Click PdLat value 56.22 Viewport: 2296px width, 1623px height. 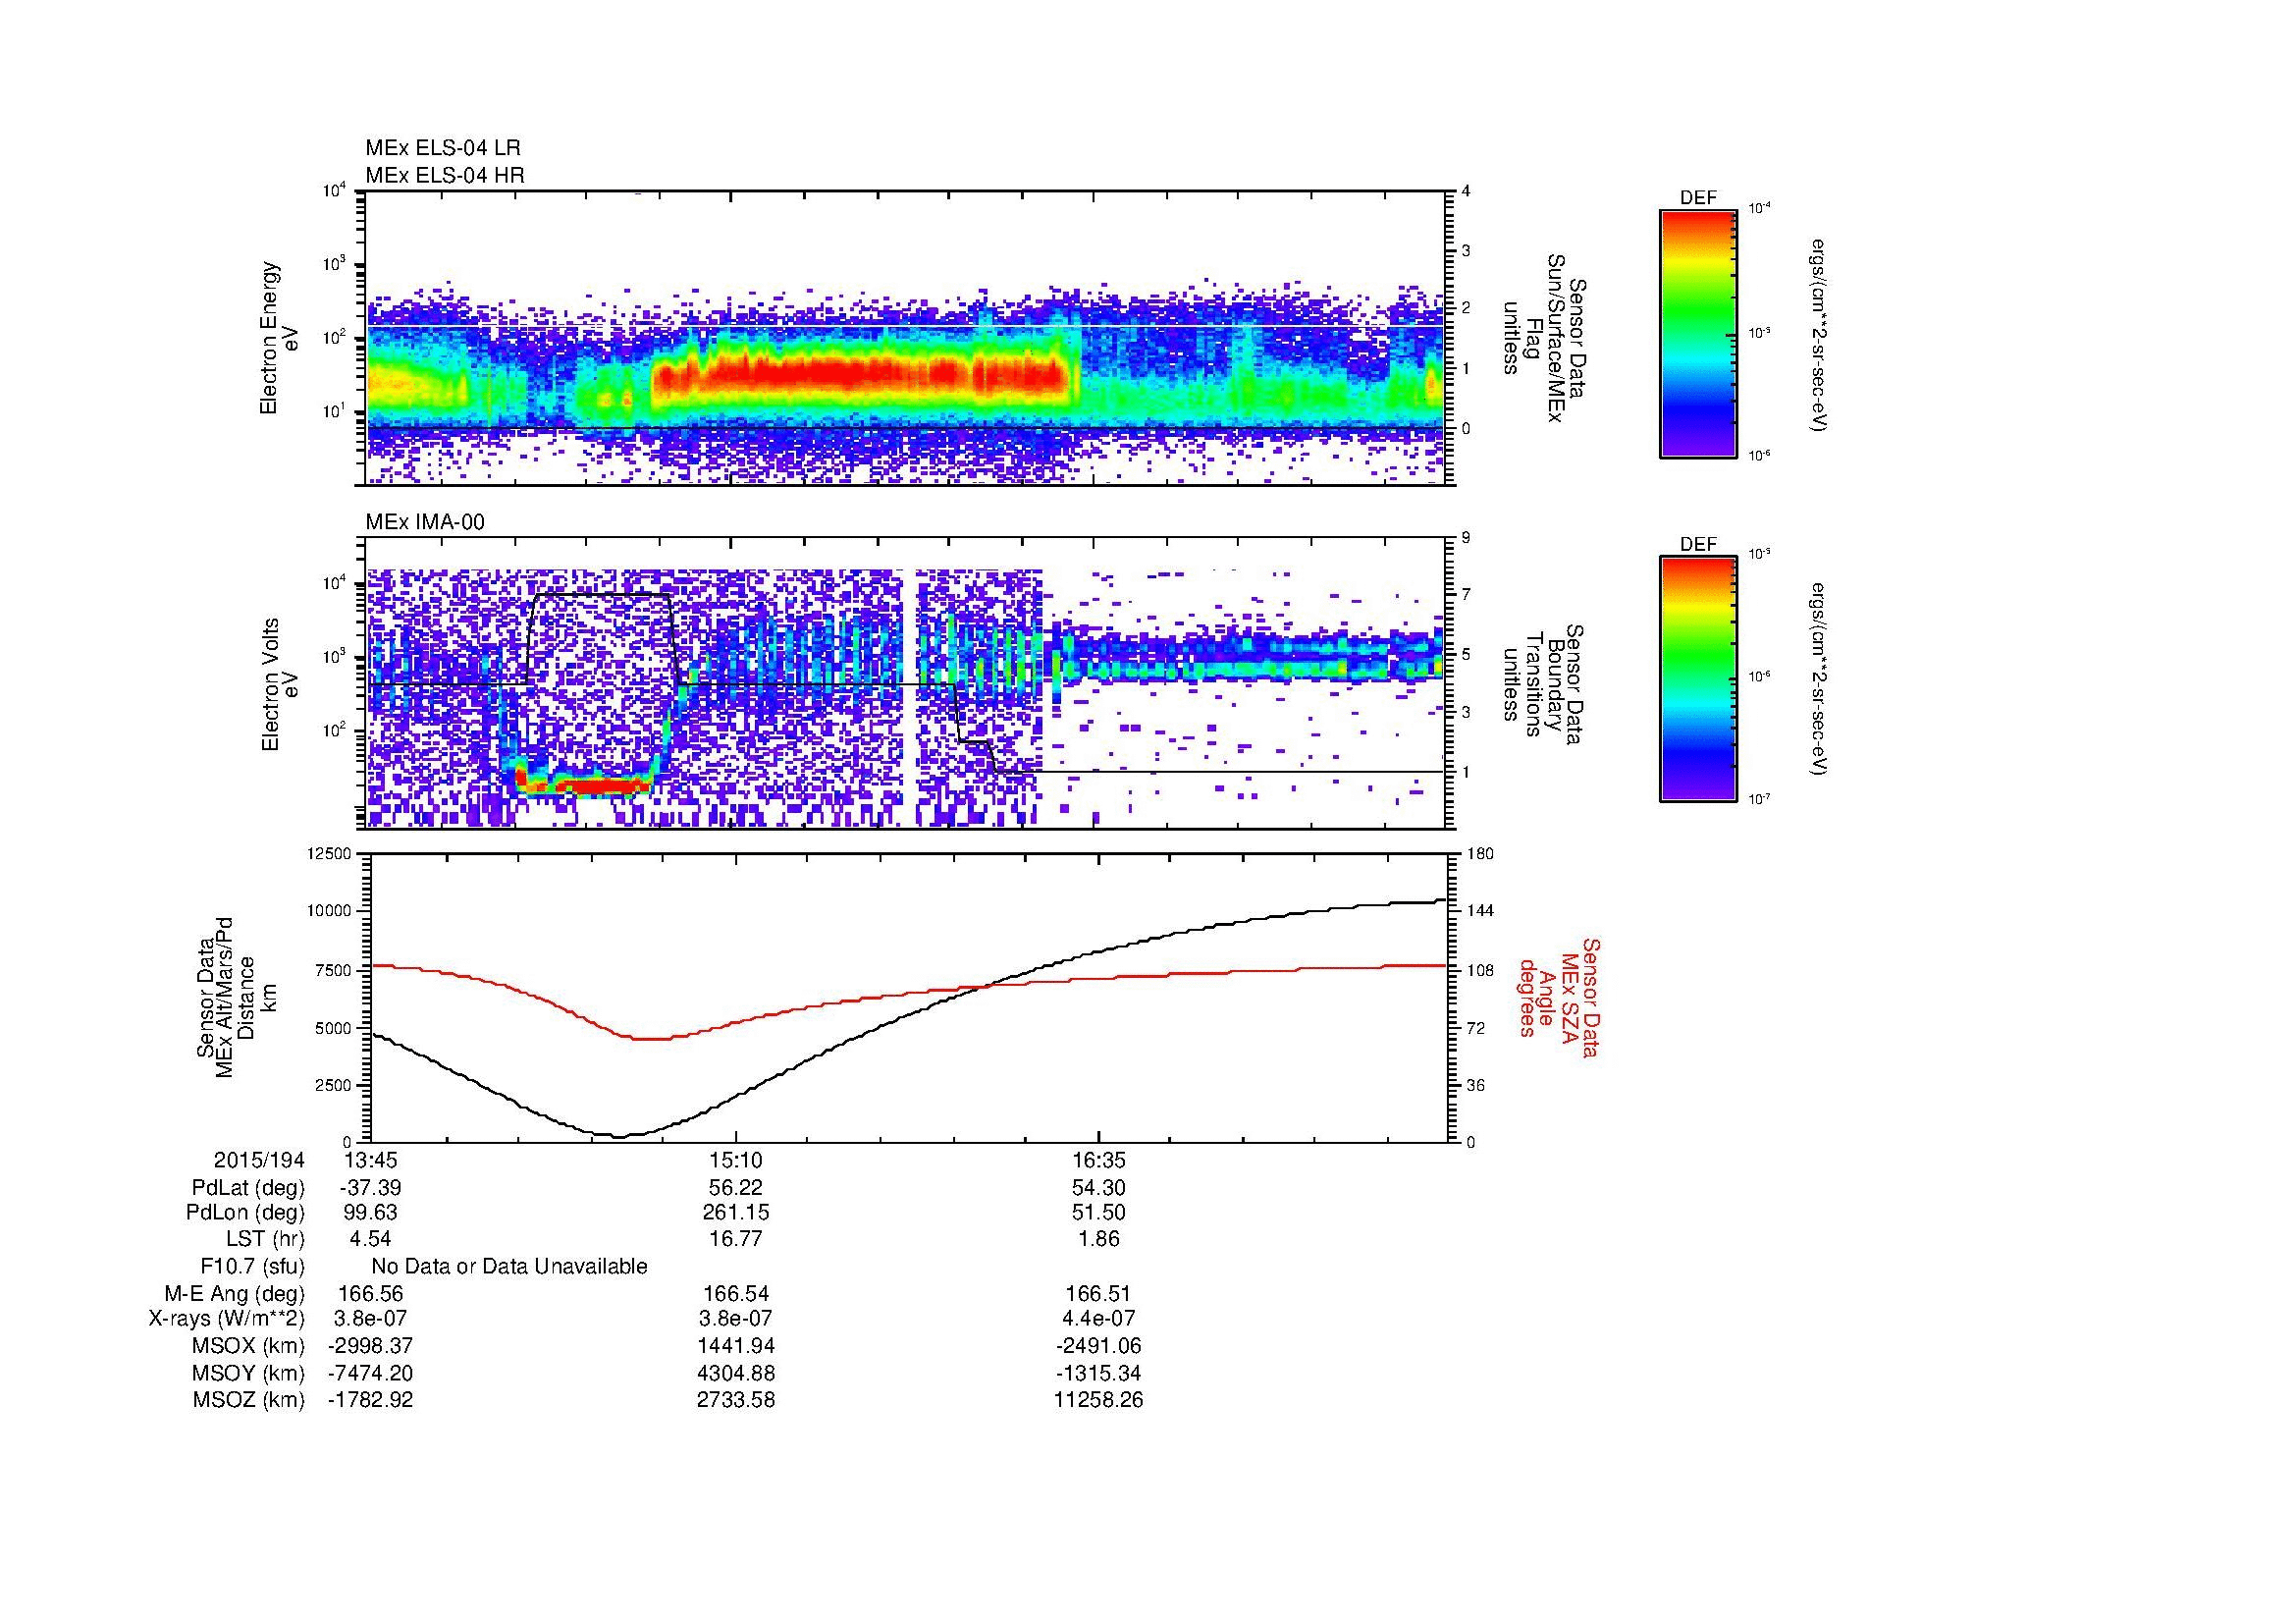pyautogui.click(x=735, y=1188)
